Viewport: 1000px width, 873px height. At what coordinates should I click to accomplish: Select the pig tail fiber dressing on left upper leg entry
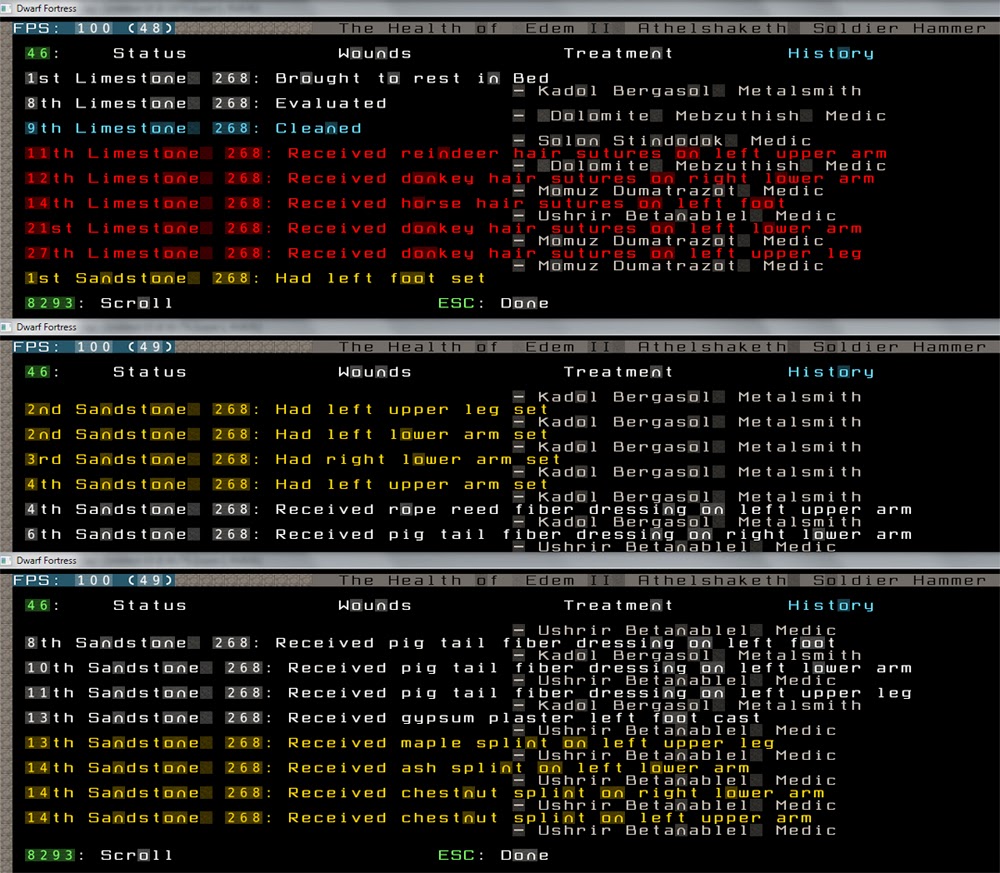tap(469, 693)
